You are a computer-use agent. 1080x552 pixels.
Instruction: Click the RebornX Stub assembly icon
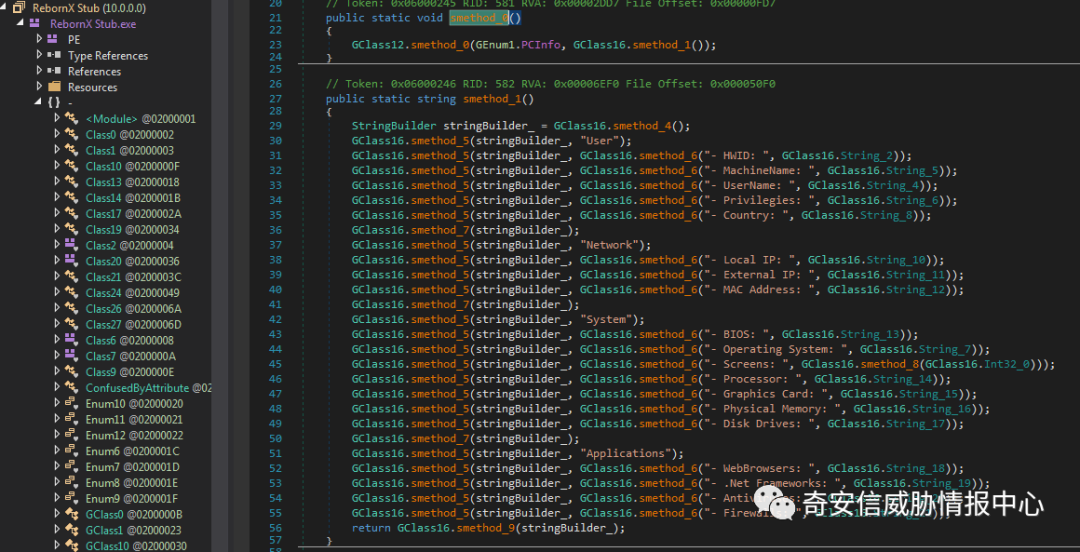tap(19, 8)
